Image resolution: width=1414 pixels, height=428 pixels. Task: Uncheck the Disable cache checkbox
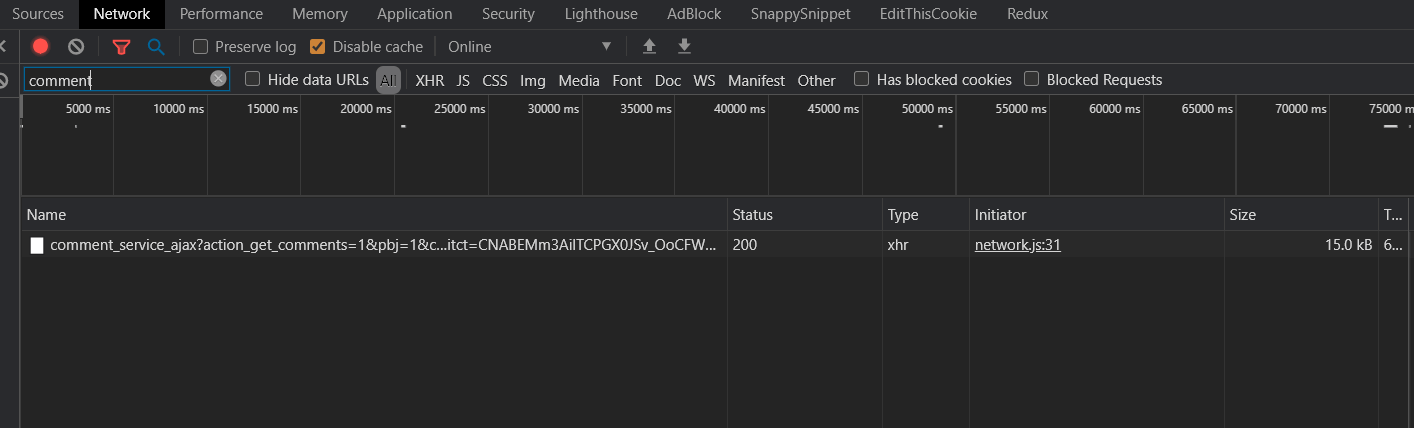(x=318, y=46)
